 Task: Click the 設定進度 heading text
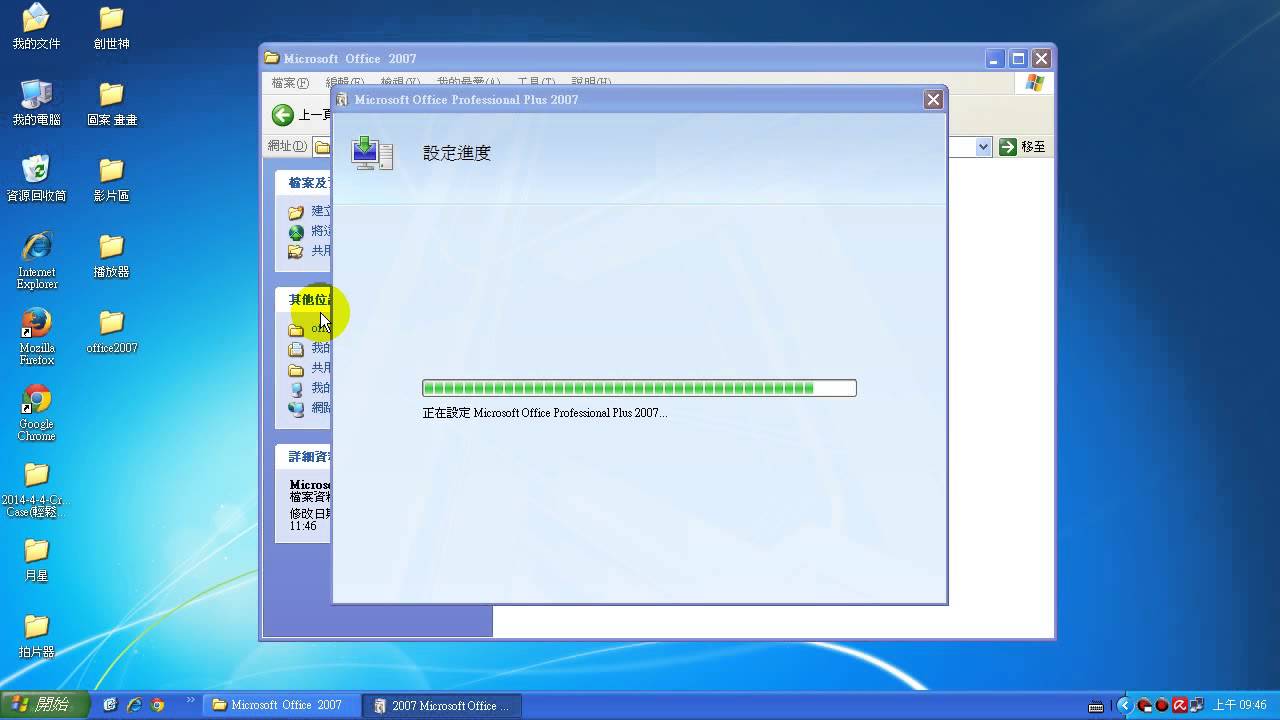click(457, 153)
